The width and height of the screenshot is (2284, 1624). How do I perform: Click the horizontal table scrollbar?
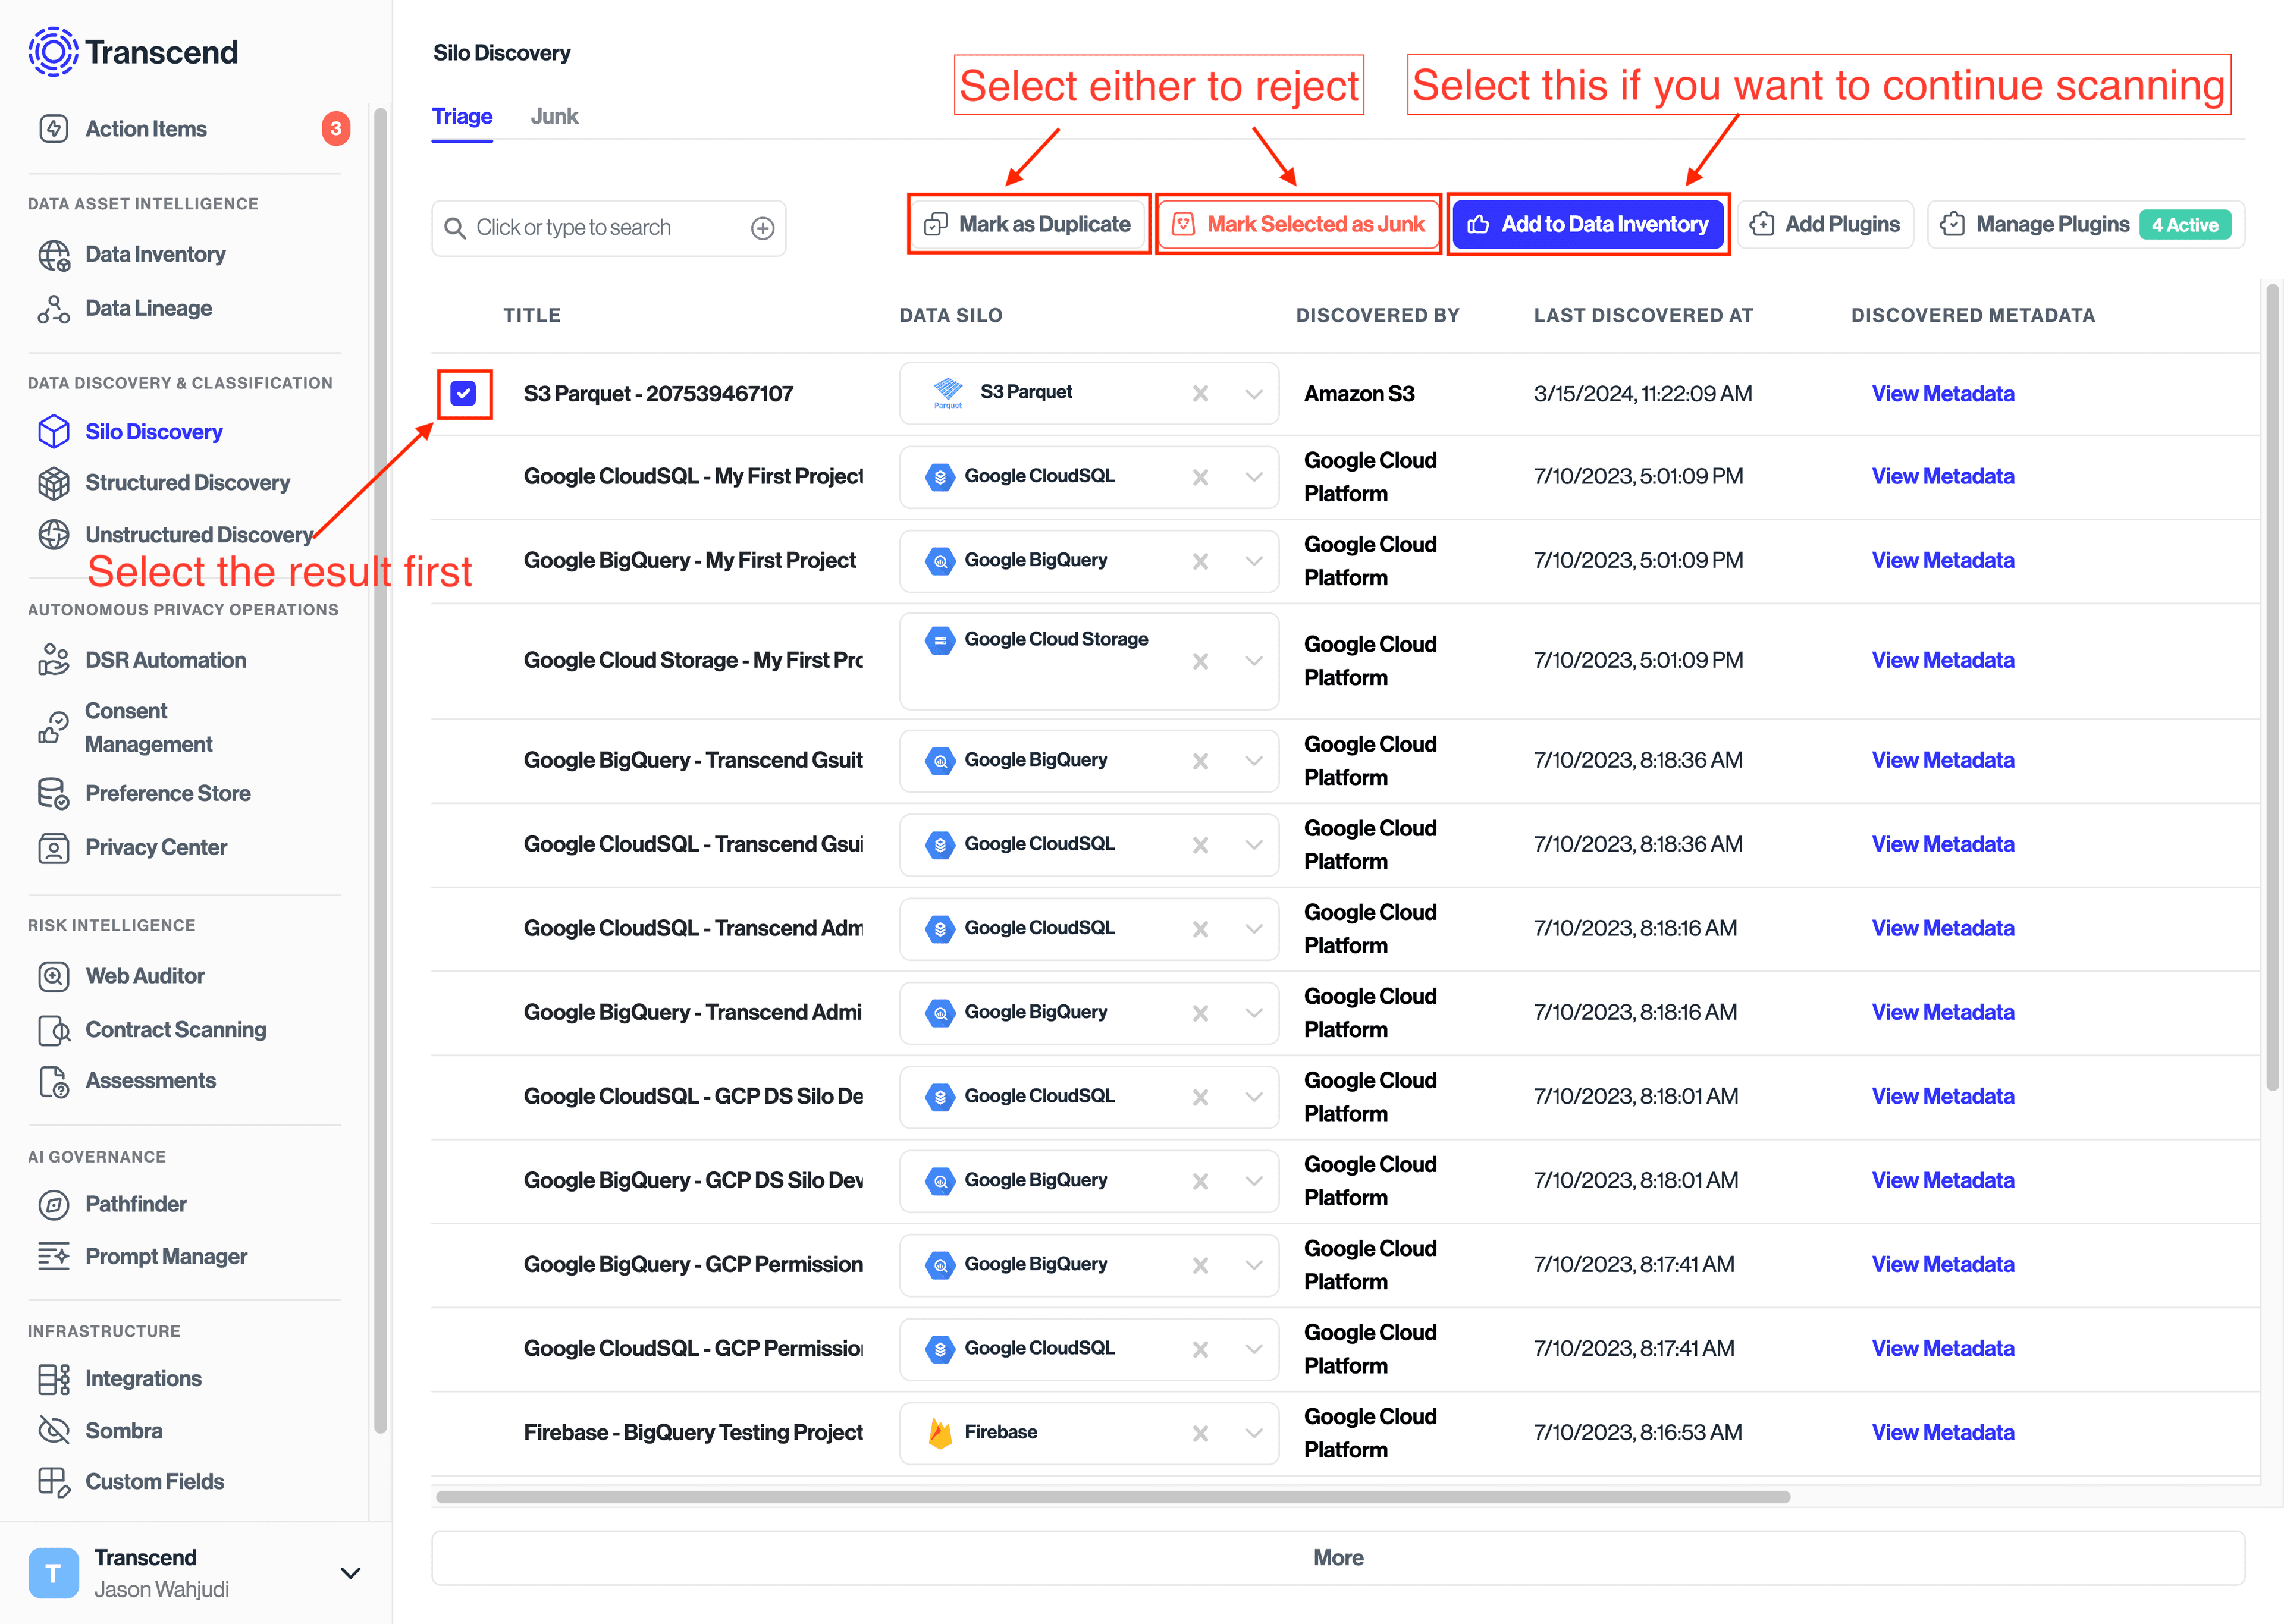tap(1112, 1497)
